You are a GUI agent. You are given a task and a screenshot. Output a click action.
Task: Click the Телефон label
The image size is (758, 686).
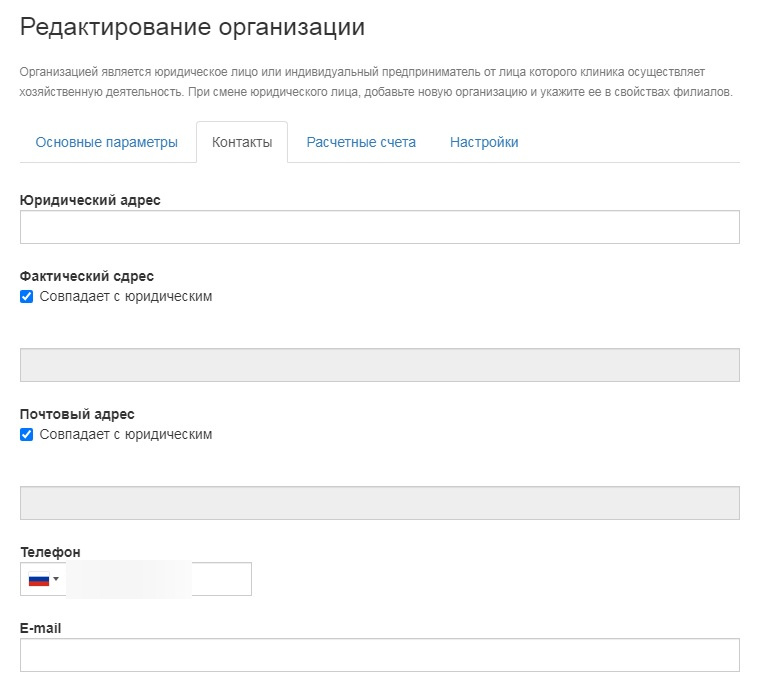pyautogui.click(x=50, y=552)
